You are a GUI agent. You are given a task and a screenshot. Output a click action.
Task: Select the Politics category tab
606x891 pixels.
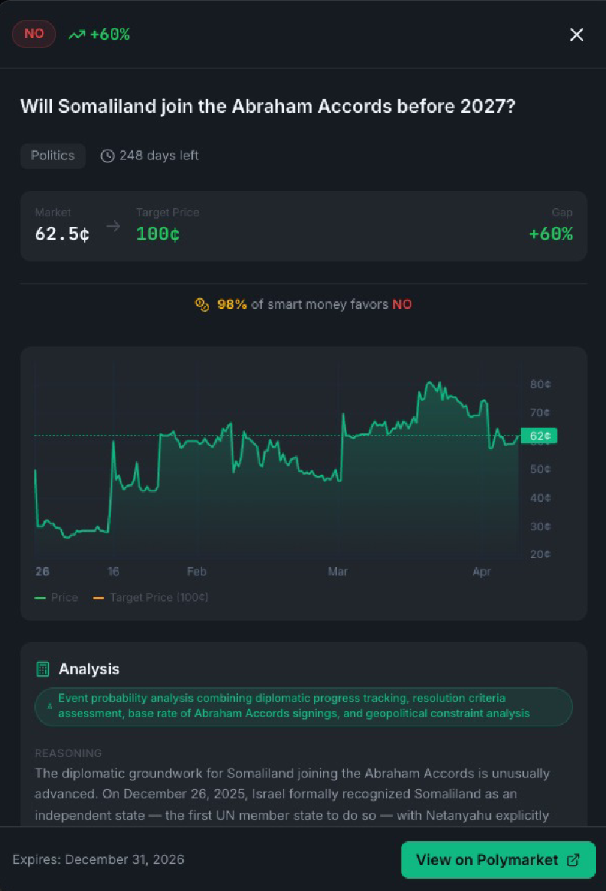tap(52, 156)
